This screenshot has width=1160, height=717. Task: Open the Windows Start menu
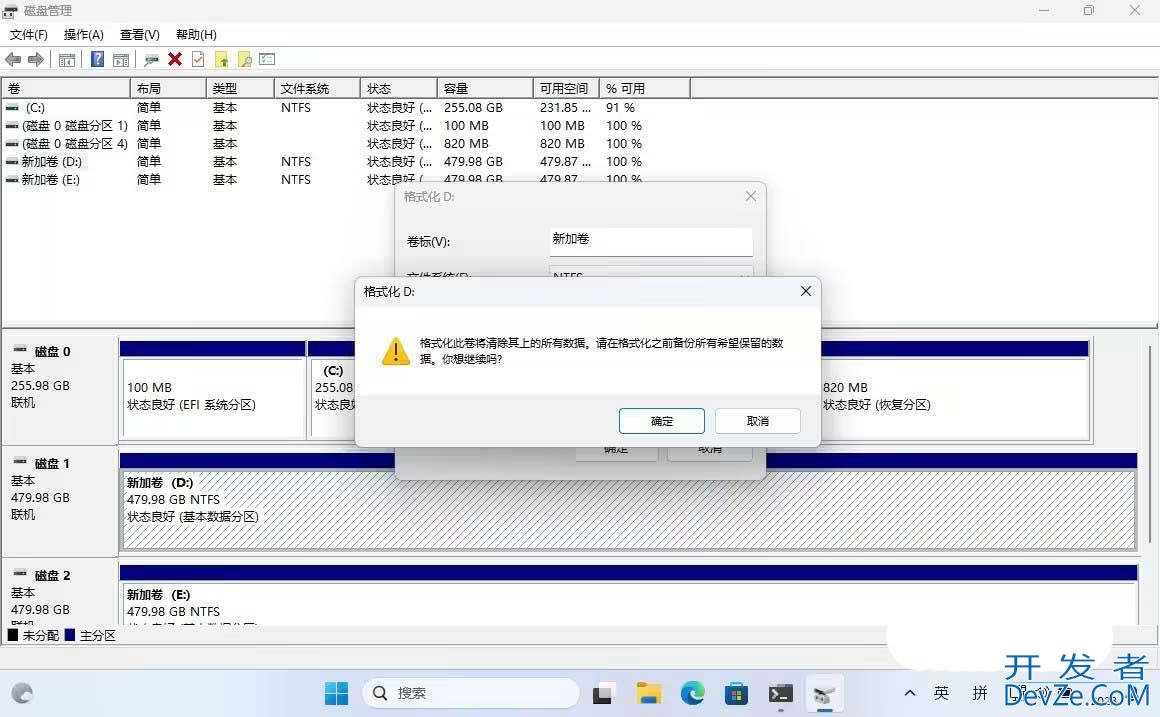tap(336, 693)
